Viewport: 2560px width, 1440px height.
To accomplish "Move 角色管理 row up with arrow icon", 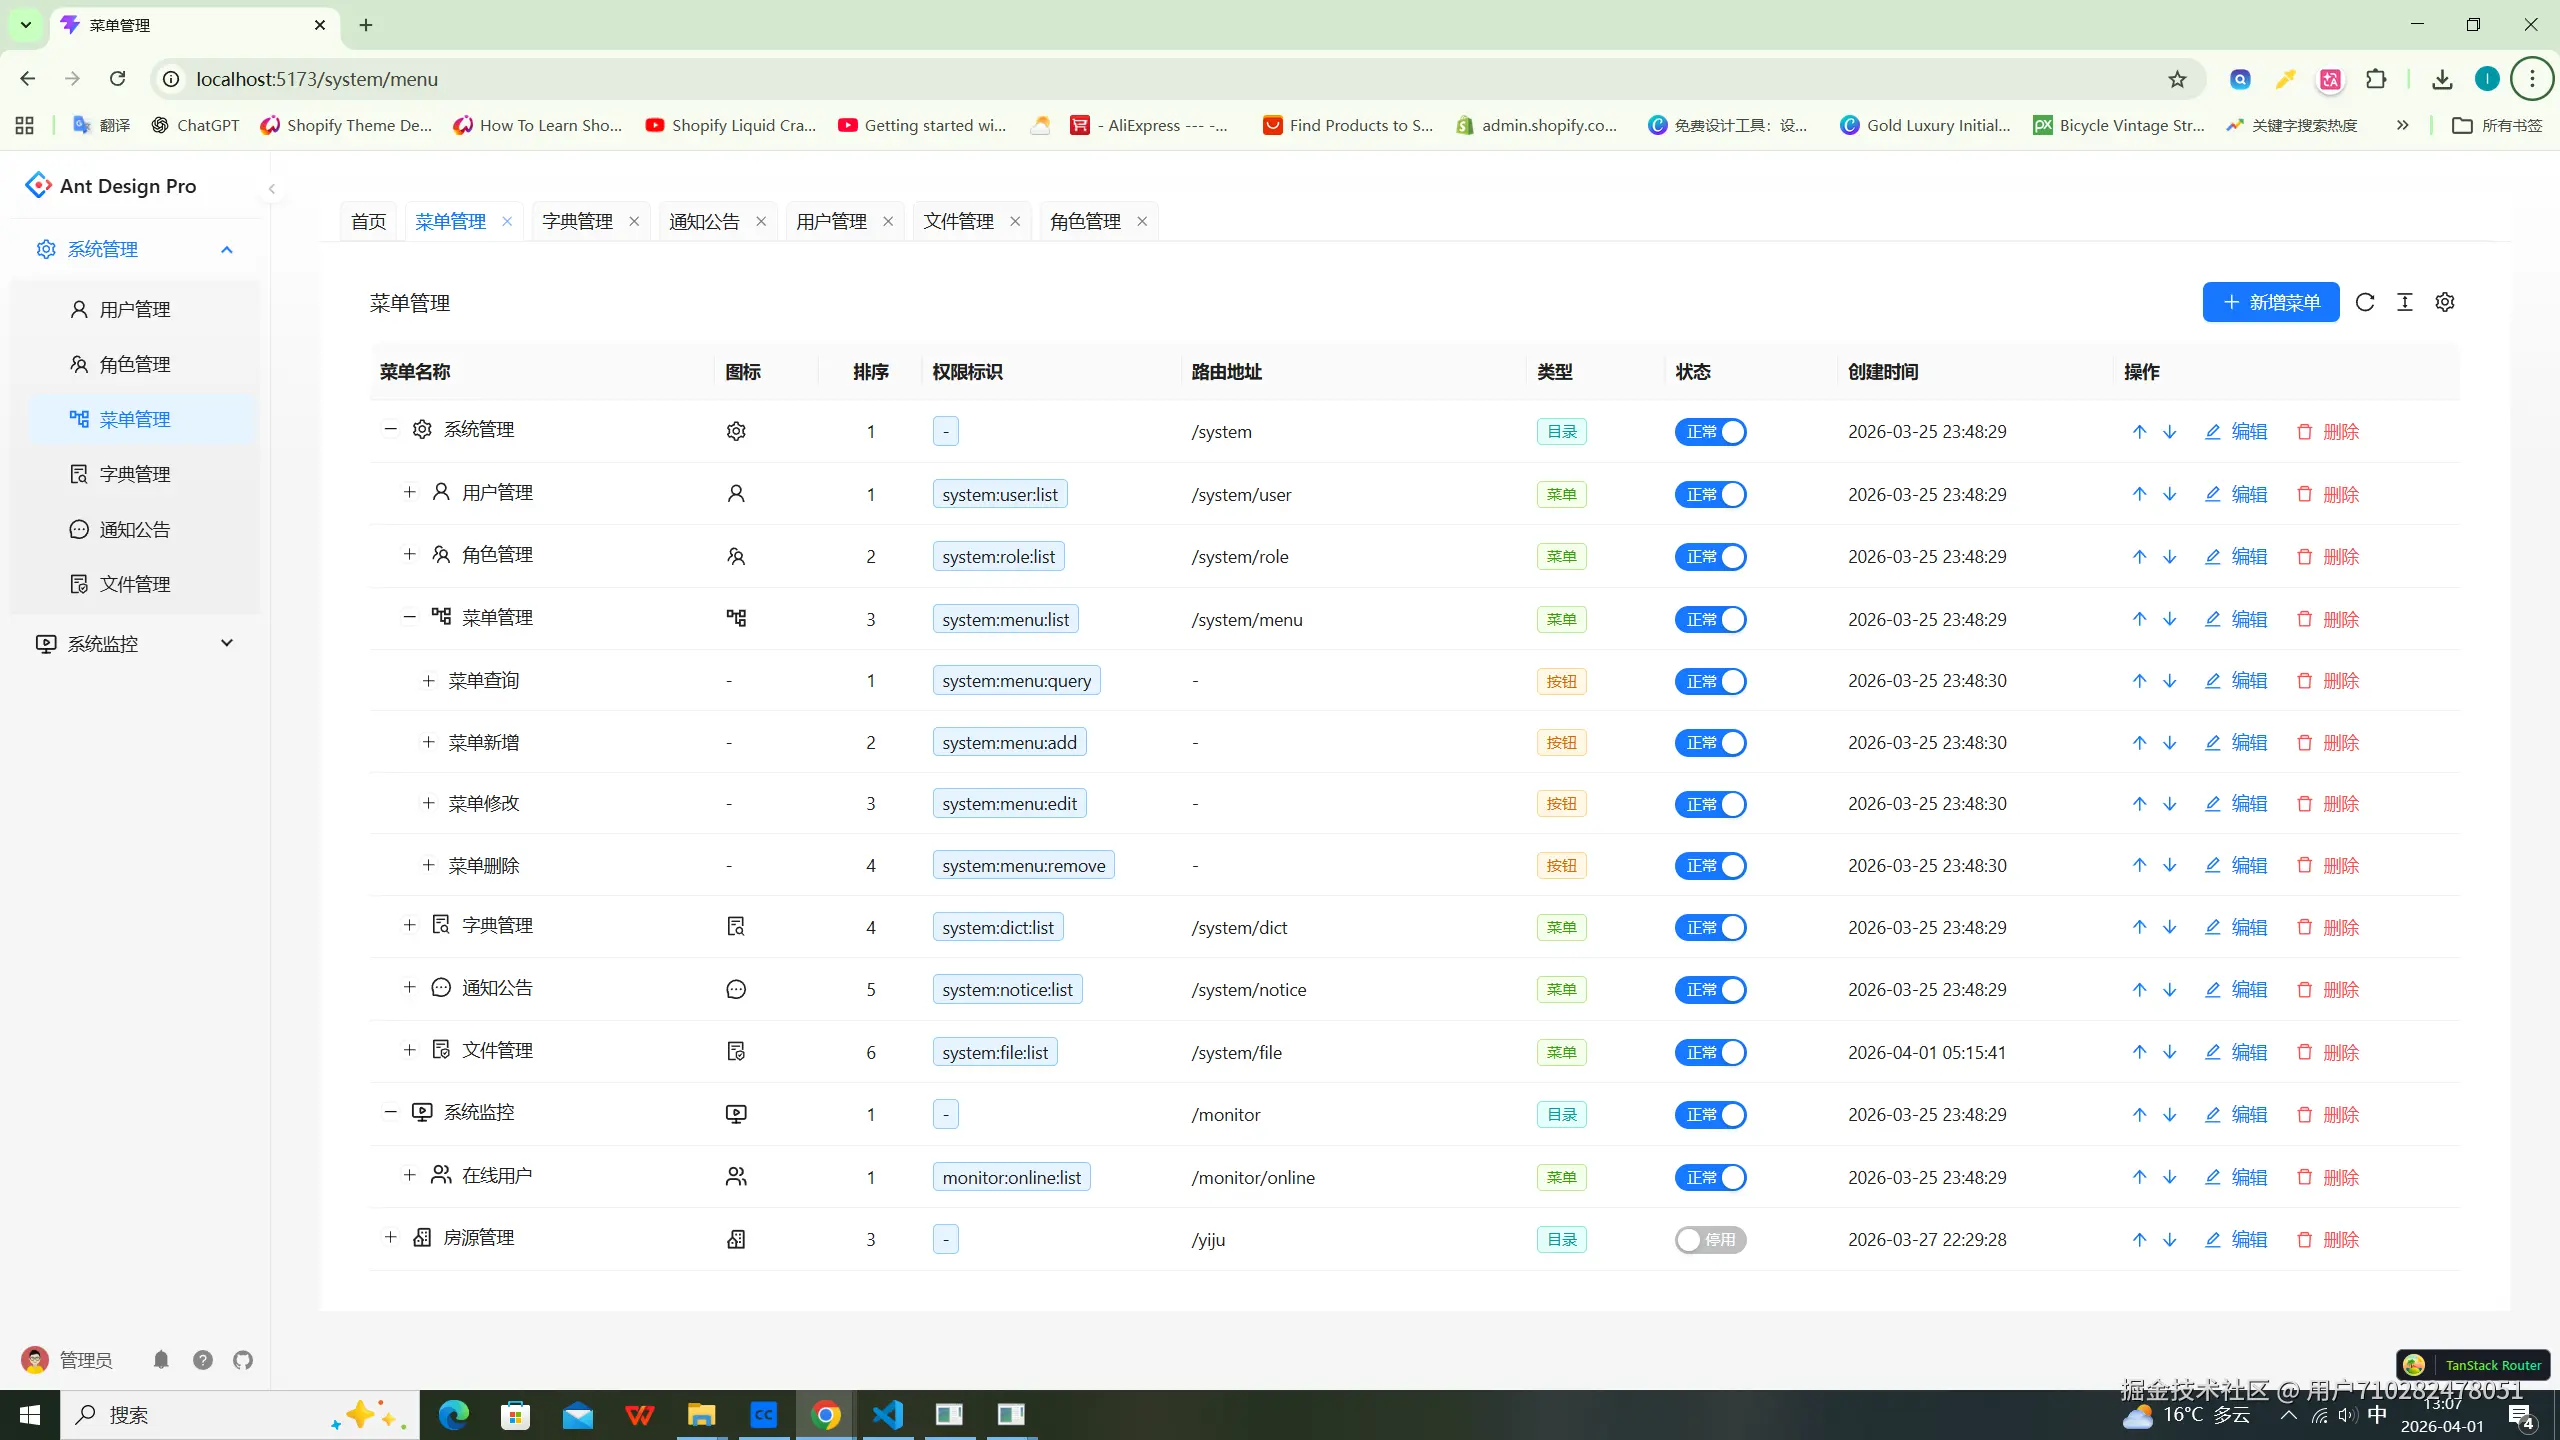I will point(2139,557).
